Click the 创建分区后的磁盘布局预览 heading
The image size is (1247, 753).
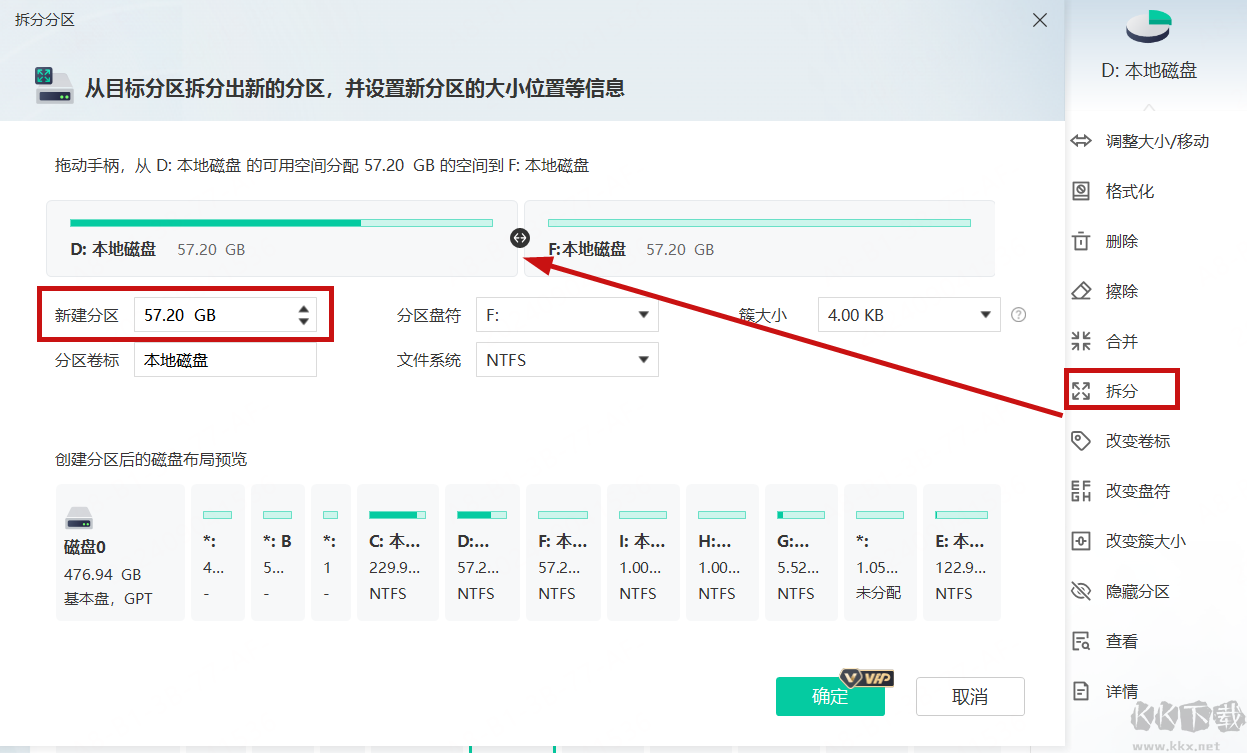(x=151, y=460)
